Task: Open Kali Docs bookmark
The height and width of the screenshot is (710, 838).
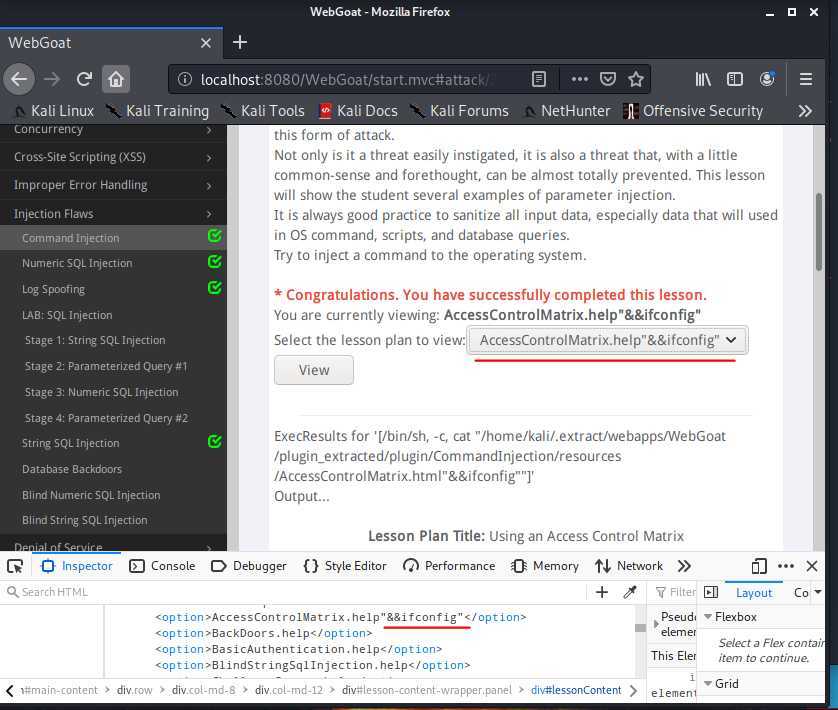Action: [358, 111]
